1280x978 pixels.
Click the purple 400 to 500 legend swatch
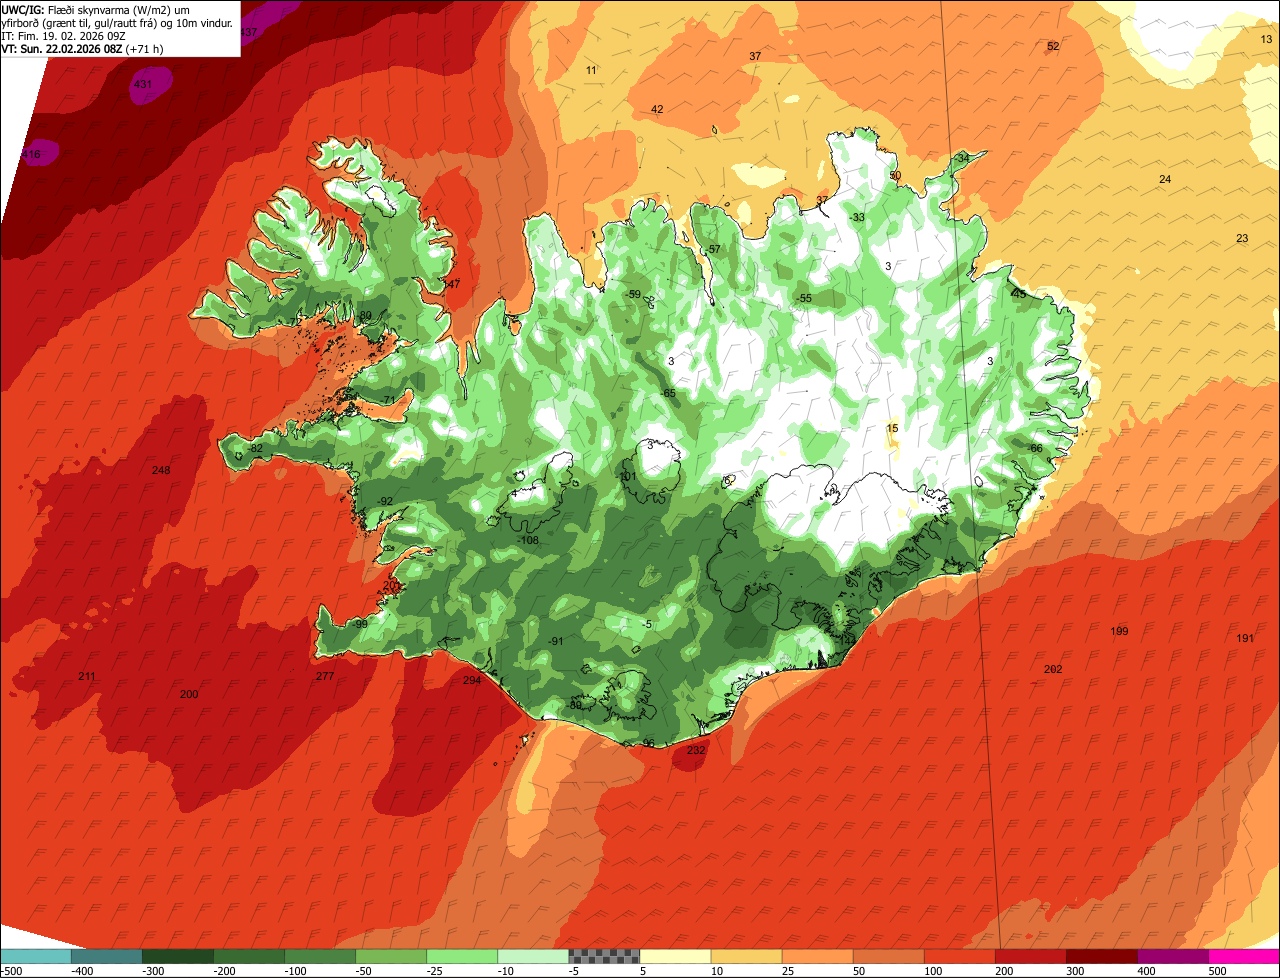click(1172, 956)
